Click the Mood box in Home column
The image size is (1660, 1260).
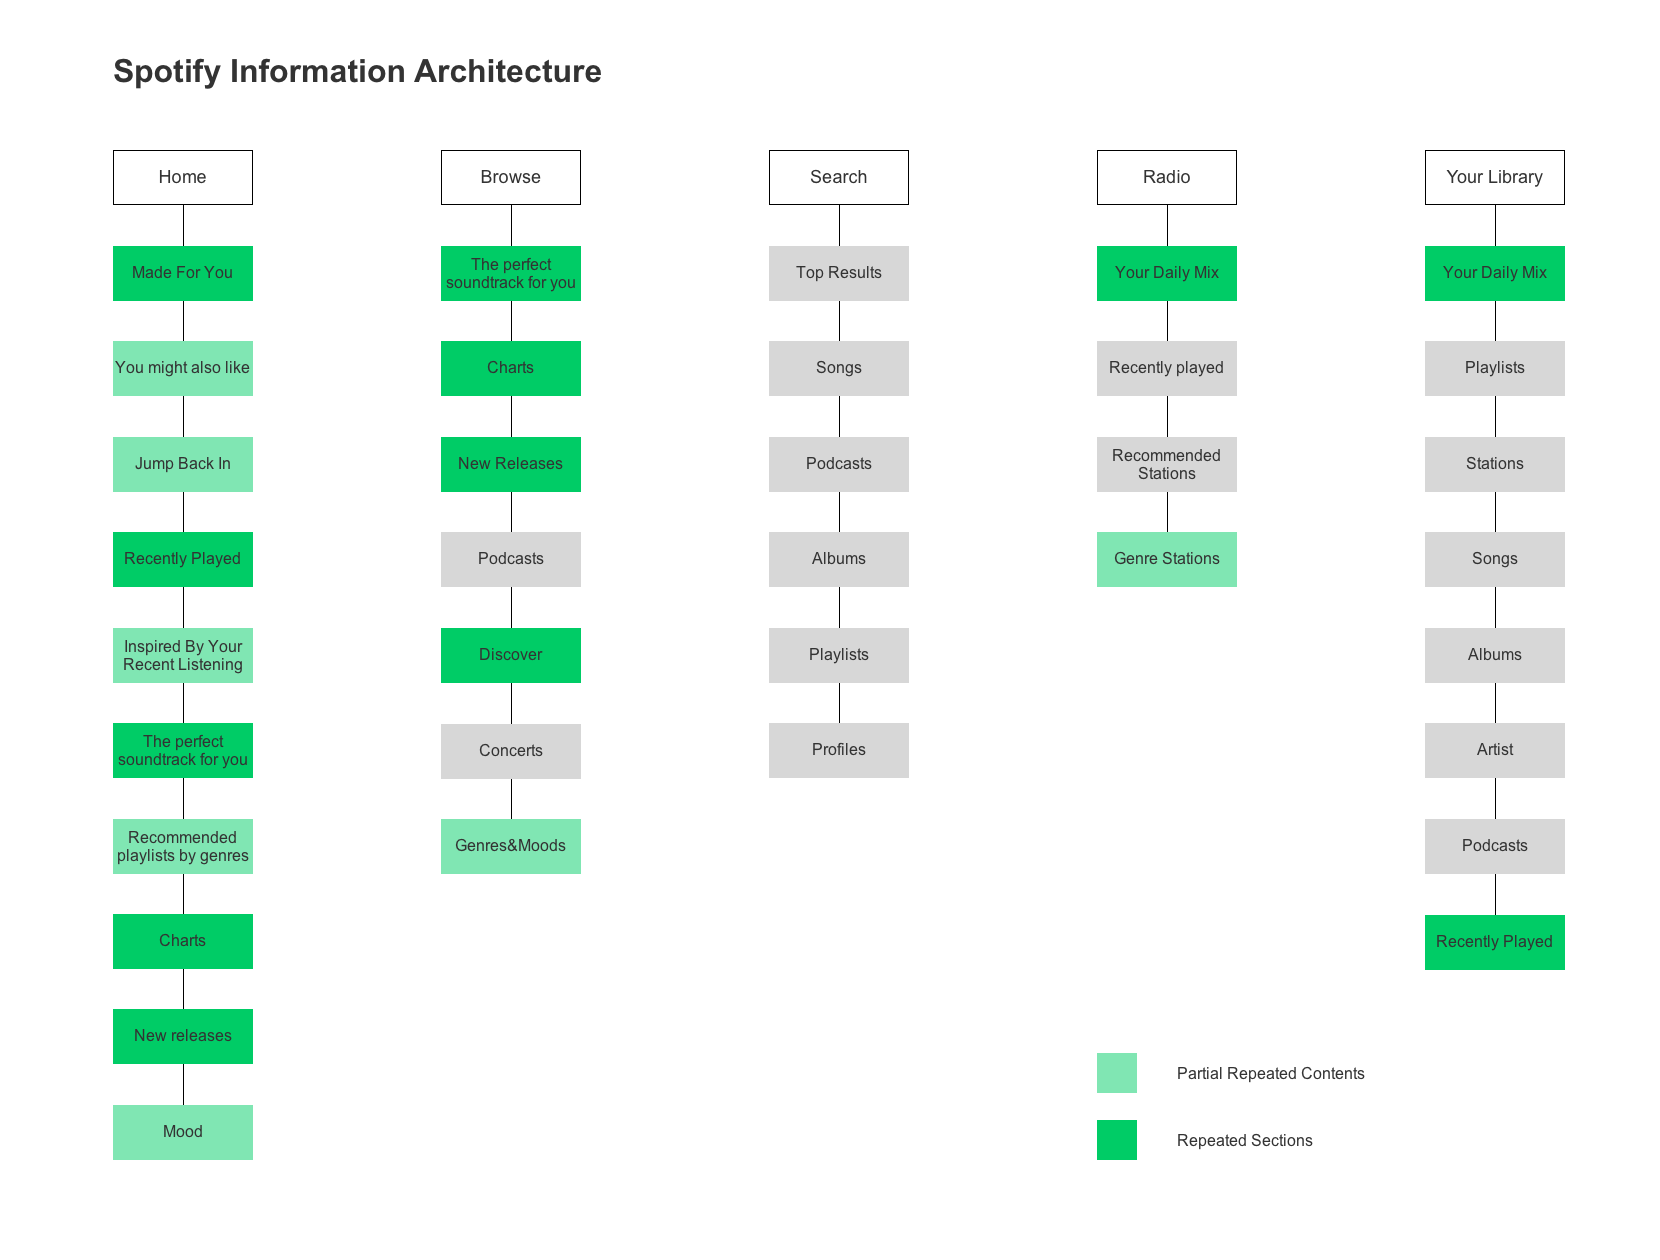pos(182,1131)
